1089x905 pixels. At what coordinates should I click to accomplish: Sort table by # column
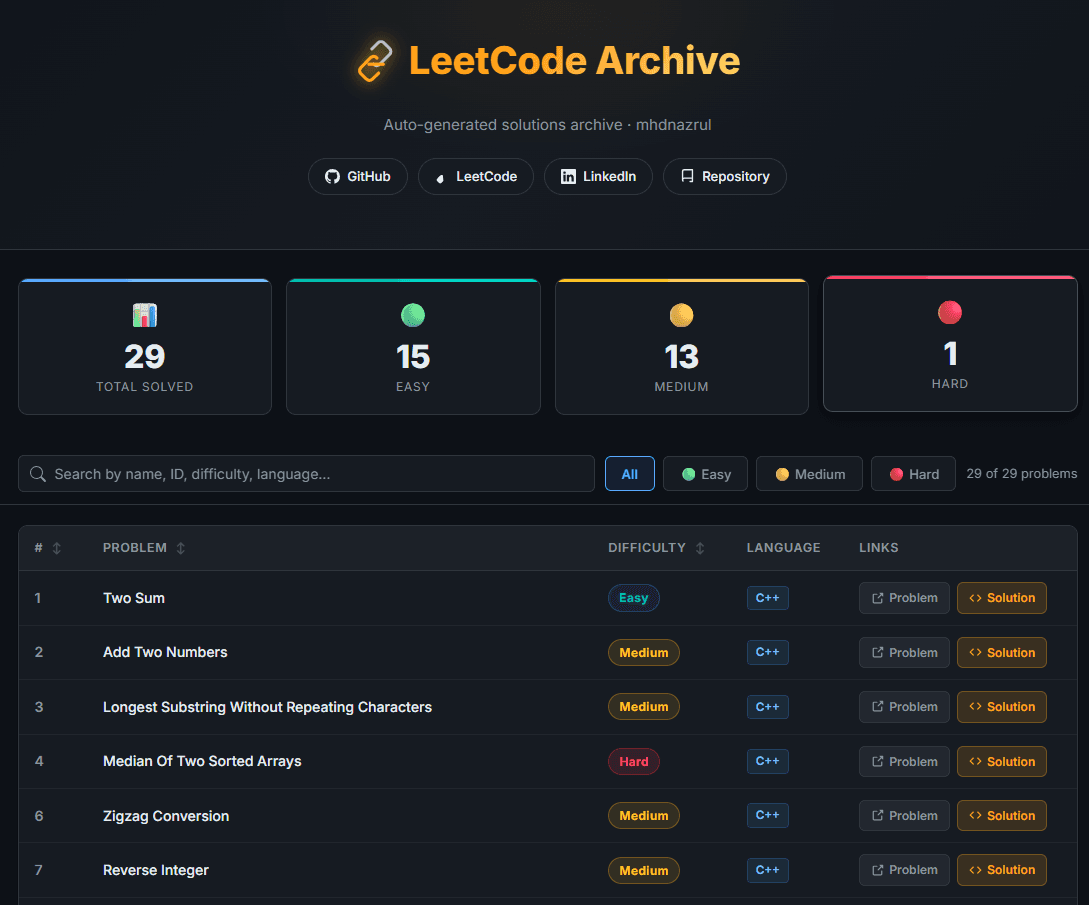(47, 548)
